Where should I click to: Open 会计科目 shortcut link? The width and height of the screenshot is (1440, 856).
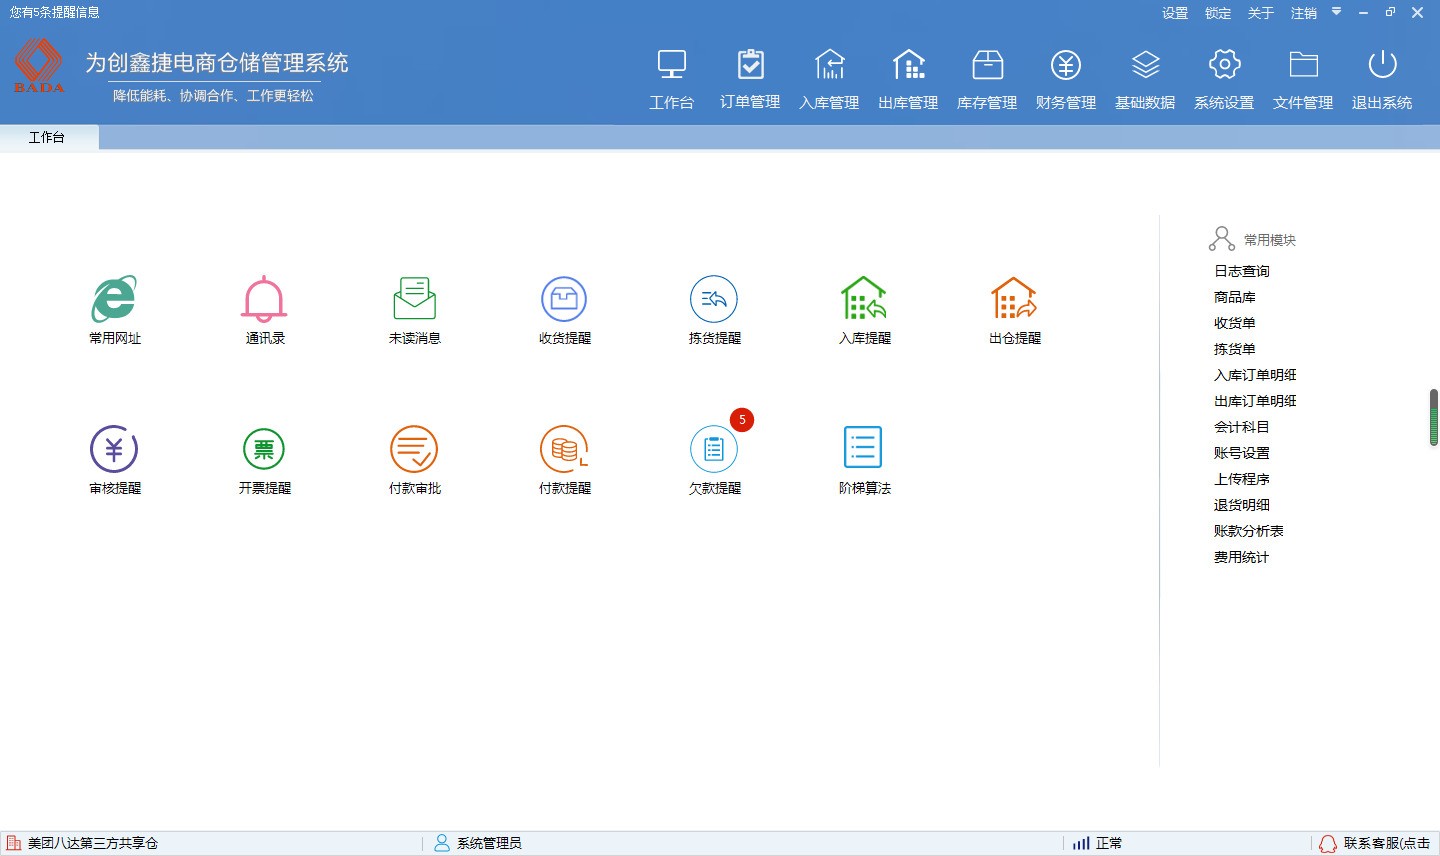click(1242, 427)
